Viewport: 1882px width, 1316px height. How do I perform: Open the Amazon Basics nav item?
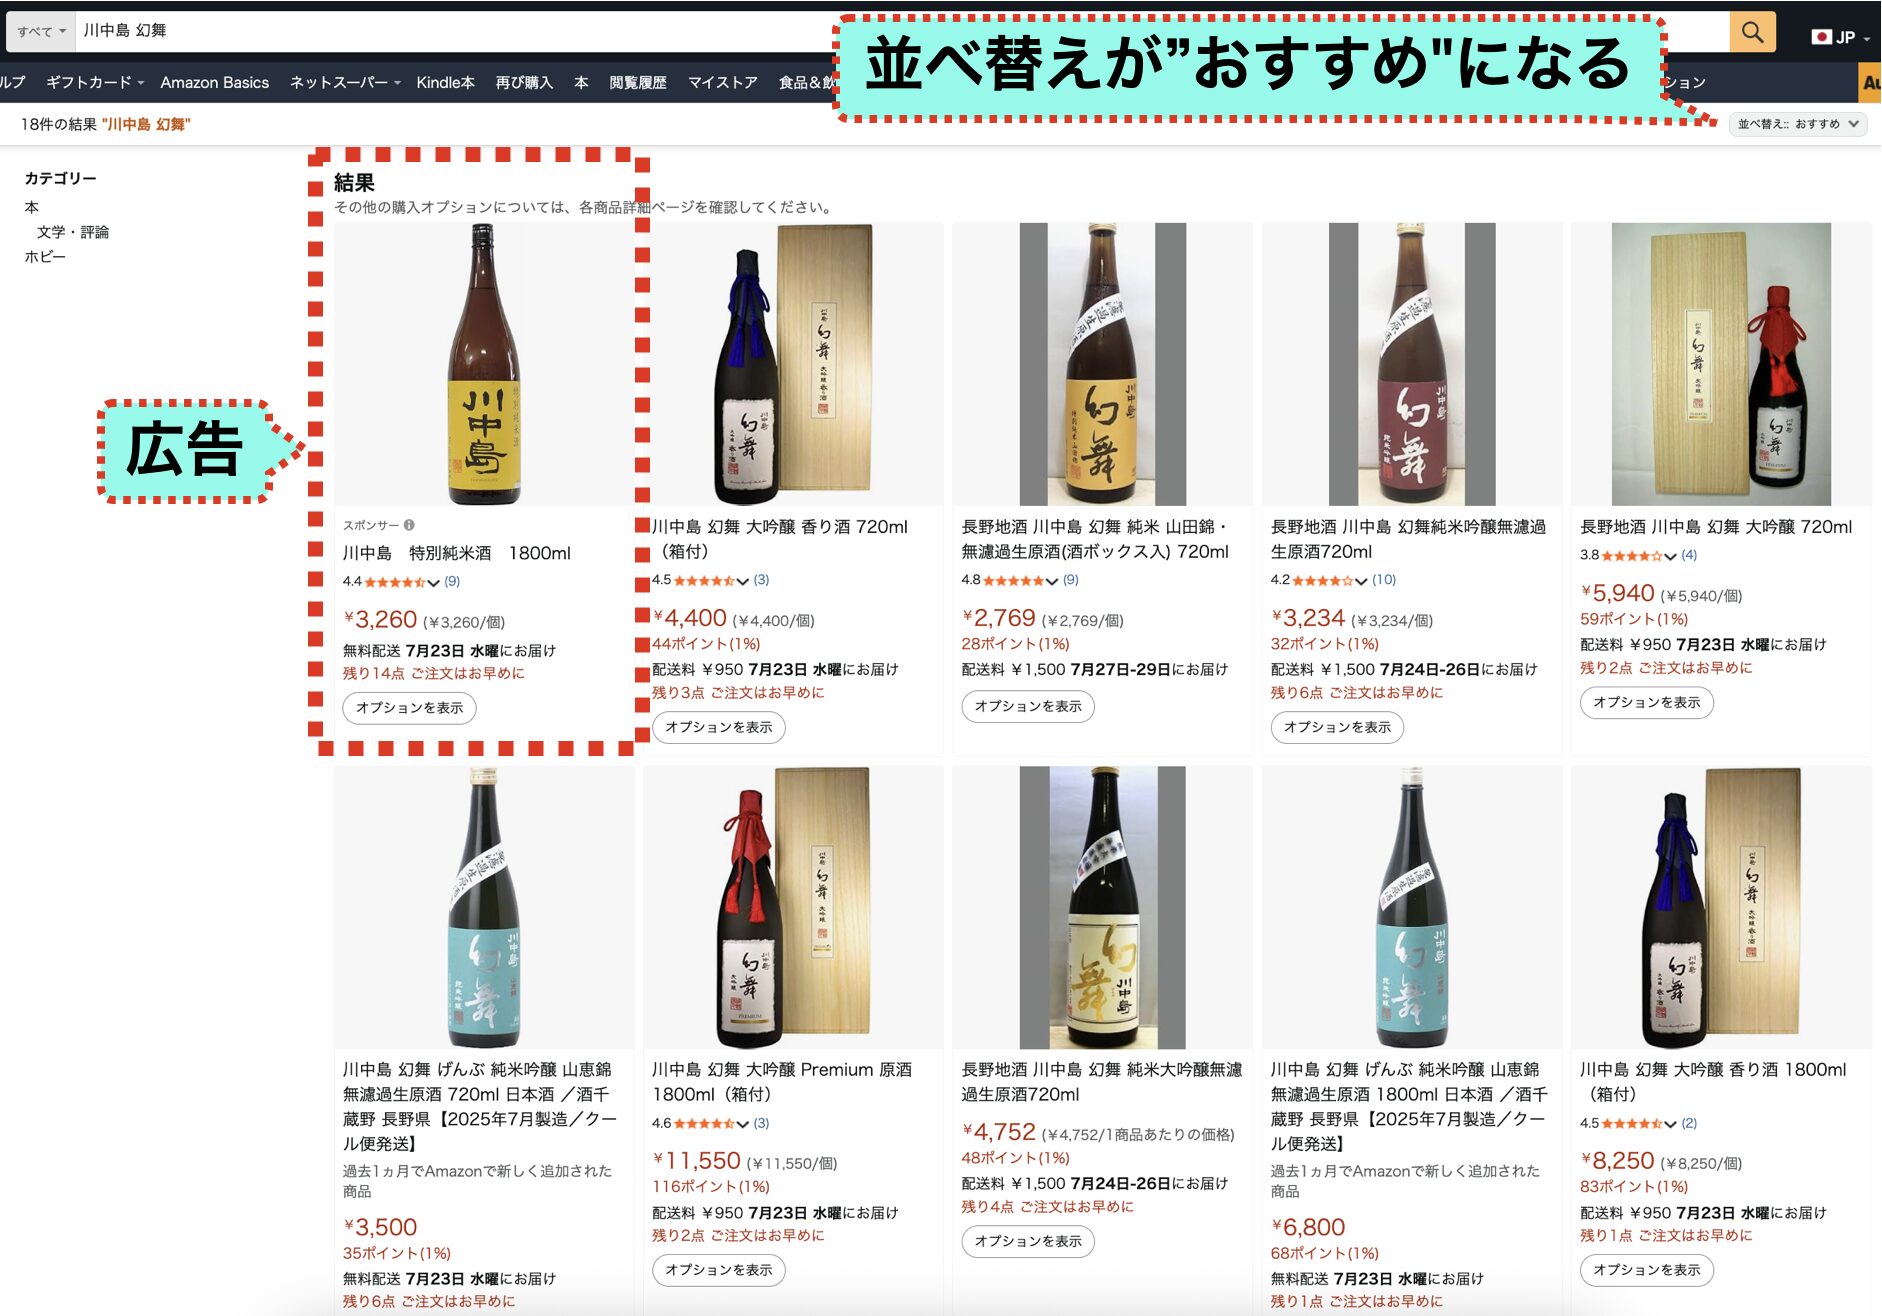tap(214, 82)
